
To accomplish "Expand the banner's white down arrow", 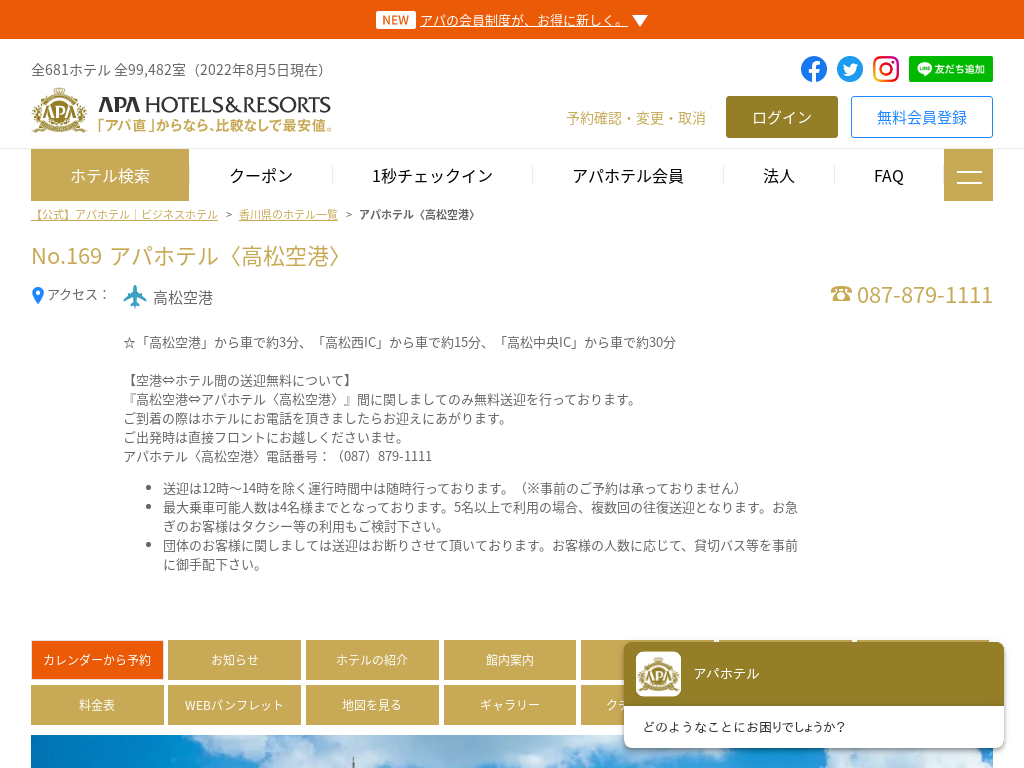I will (640, 21).
